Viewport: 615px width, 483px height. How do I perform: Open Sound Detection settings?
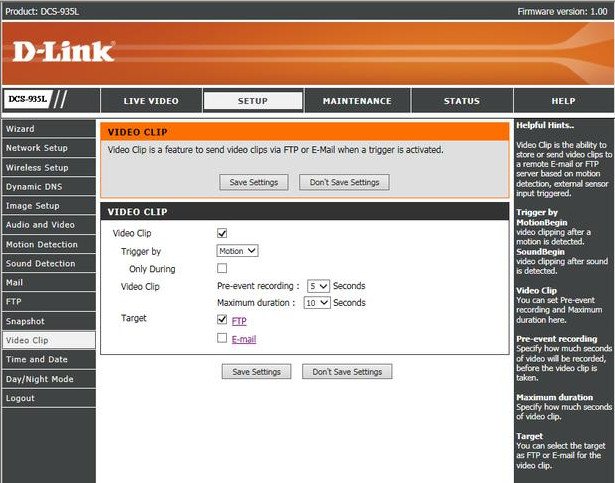click(49, 263)
